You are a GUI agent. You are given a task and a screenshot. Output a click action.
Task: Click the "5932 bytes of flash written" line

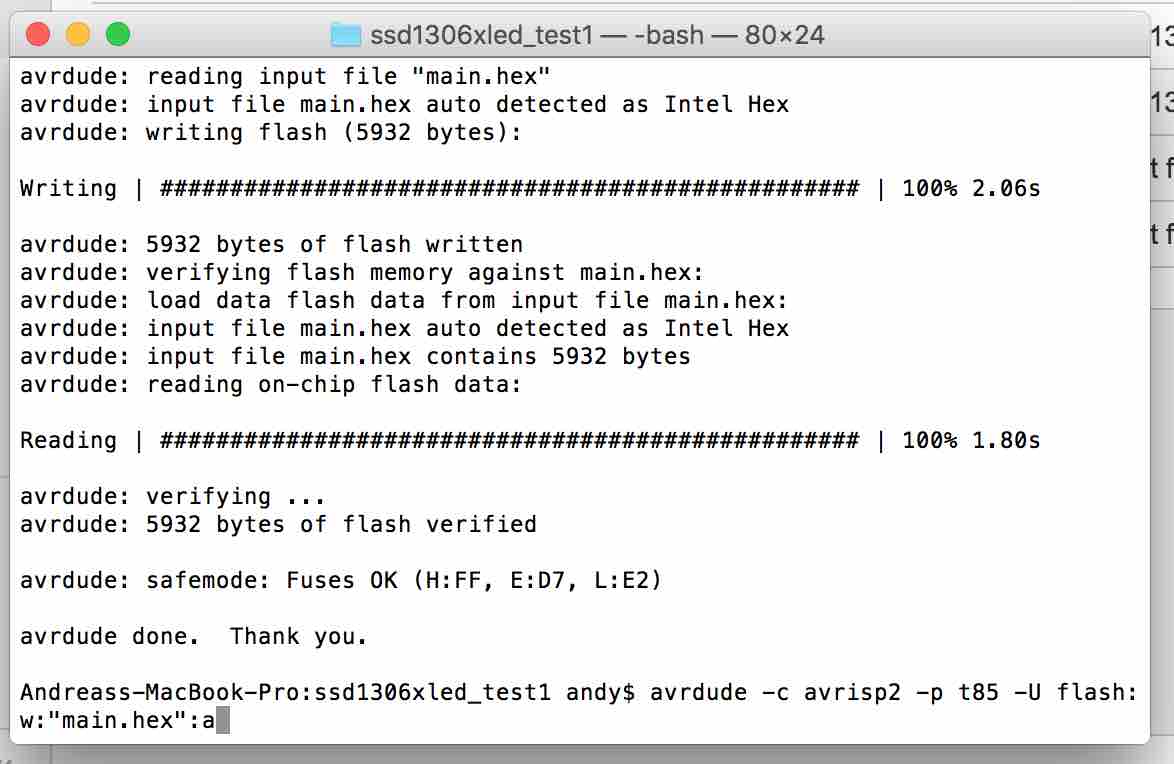(271, 244)
